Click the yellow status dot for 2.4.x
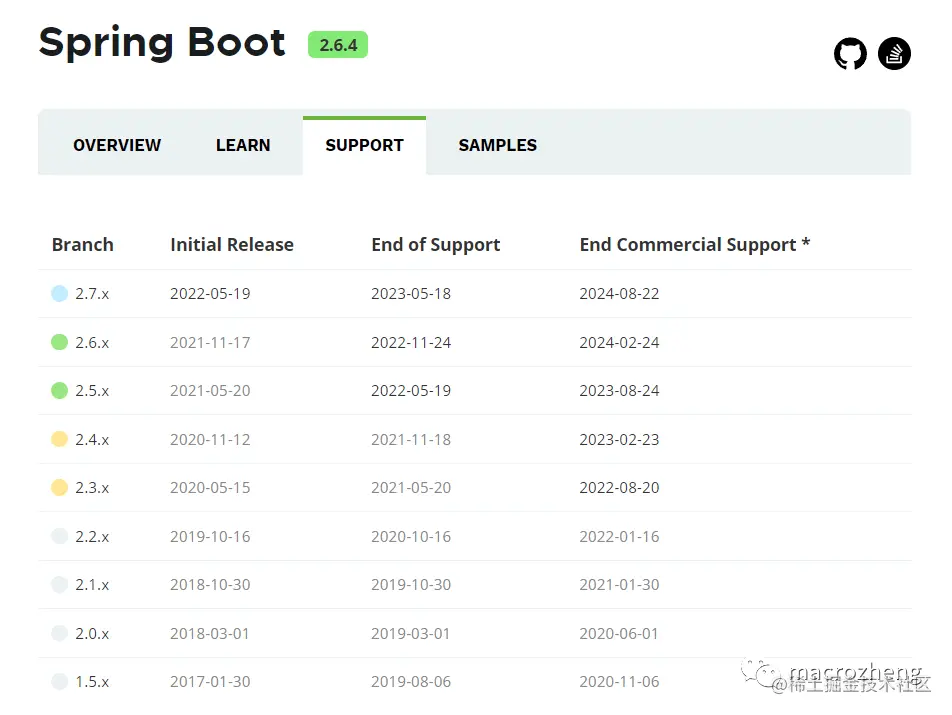Image resolution: width=952 pixels, height=715 pixels. 60,439
